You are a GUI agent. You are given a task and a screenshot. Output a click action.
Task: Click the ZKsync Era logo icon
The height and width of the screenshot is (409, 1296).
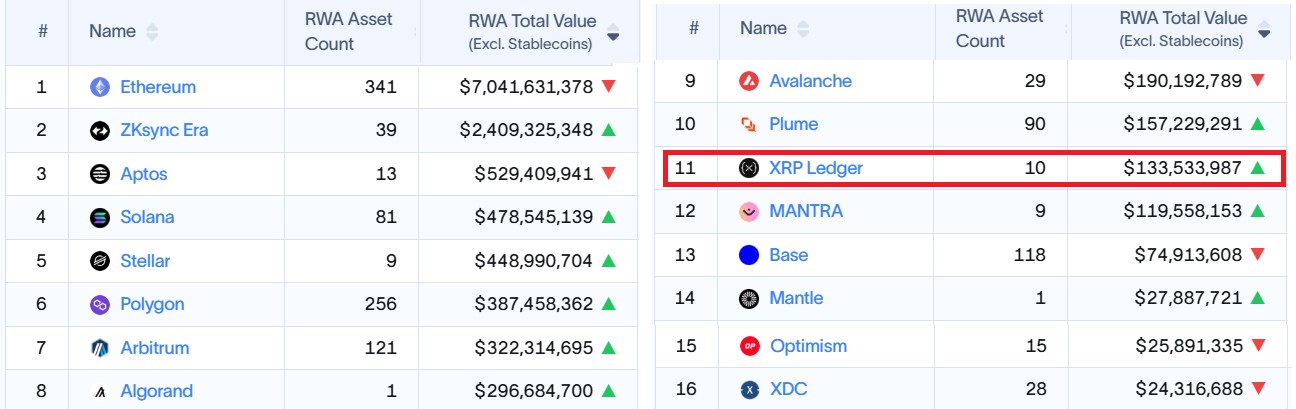(x=100, y=130)
